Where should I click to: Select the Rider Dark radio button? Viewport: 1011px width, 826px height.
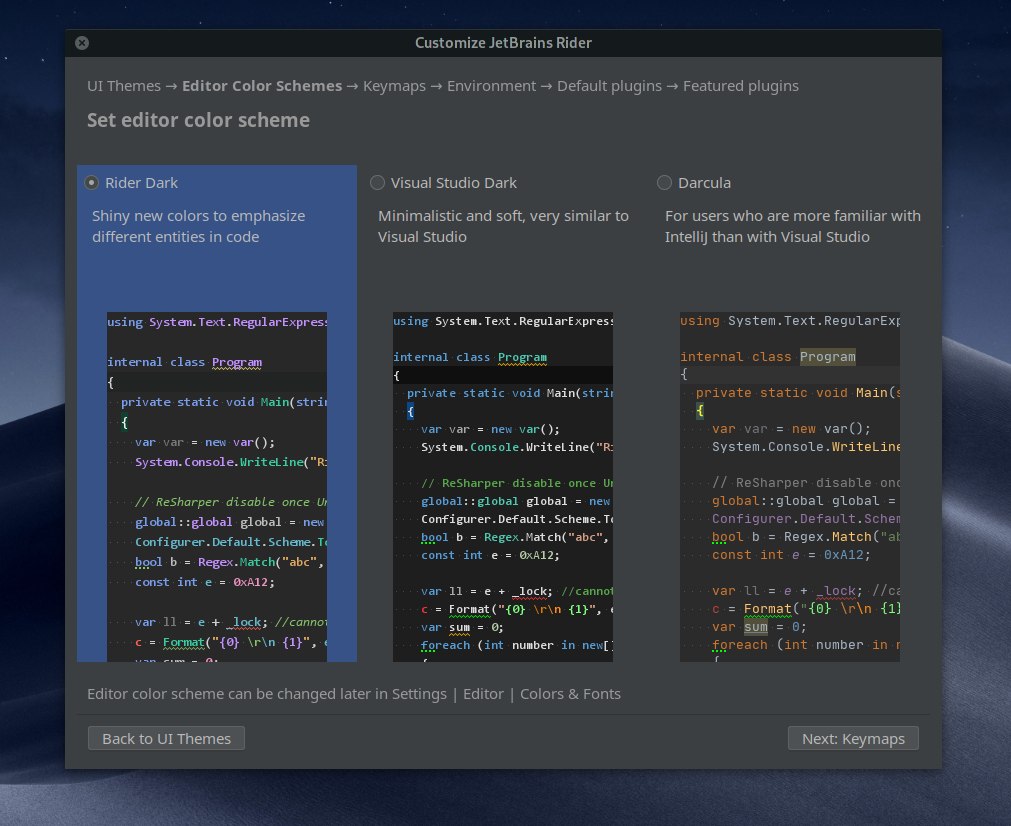click(x=92, y=183)
